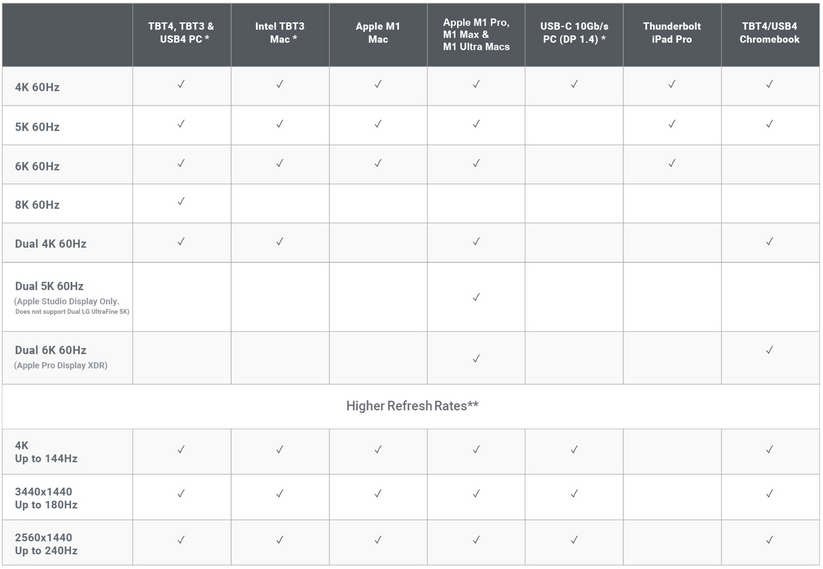Select the "Thunderbolt iPad Pro" column header
Viewport: 823px width, 569px height.
tap(672, 33)
